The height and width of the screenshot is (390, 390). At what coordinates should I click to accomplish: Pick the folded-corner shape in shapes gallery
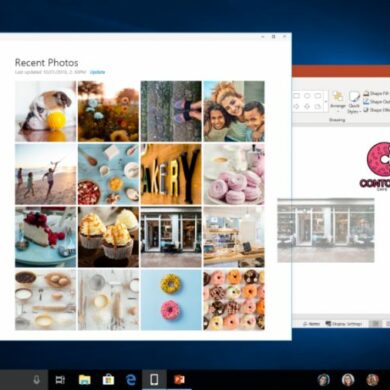pyautogui.click(x=318, y=107)
